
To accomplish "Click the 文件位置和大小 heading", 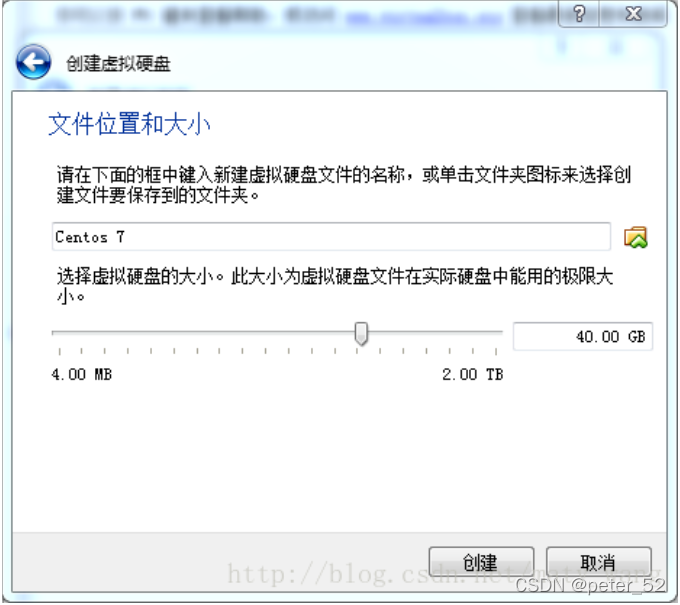I will pos(129,124).
